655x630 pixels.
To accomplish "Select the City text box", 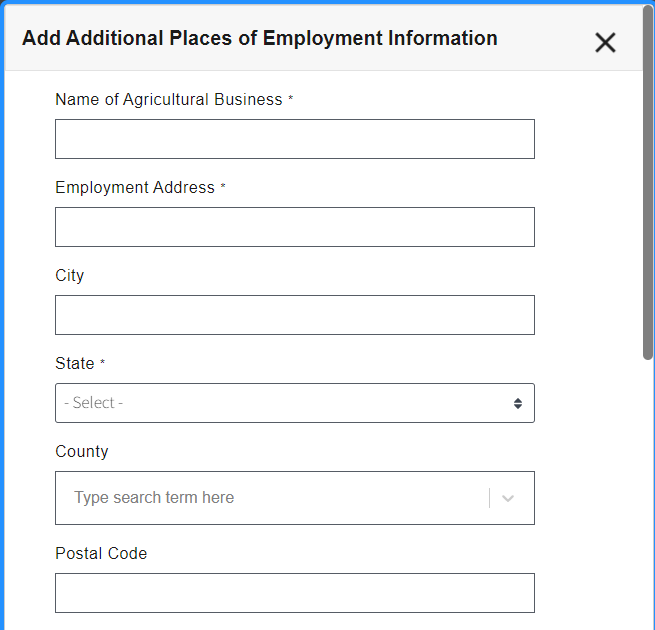I will coord(295,315).
